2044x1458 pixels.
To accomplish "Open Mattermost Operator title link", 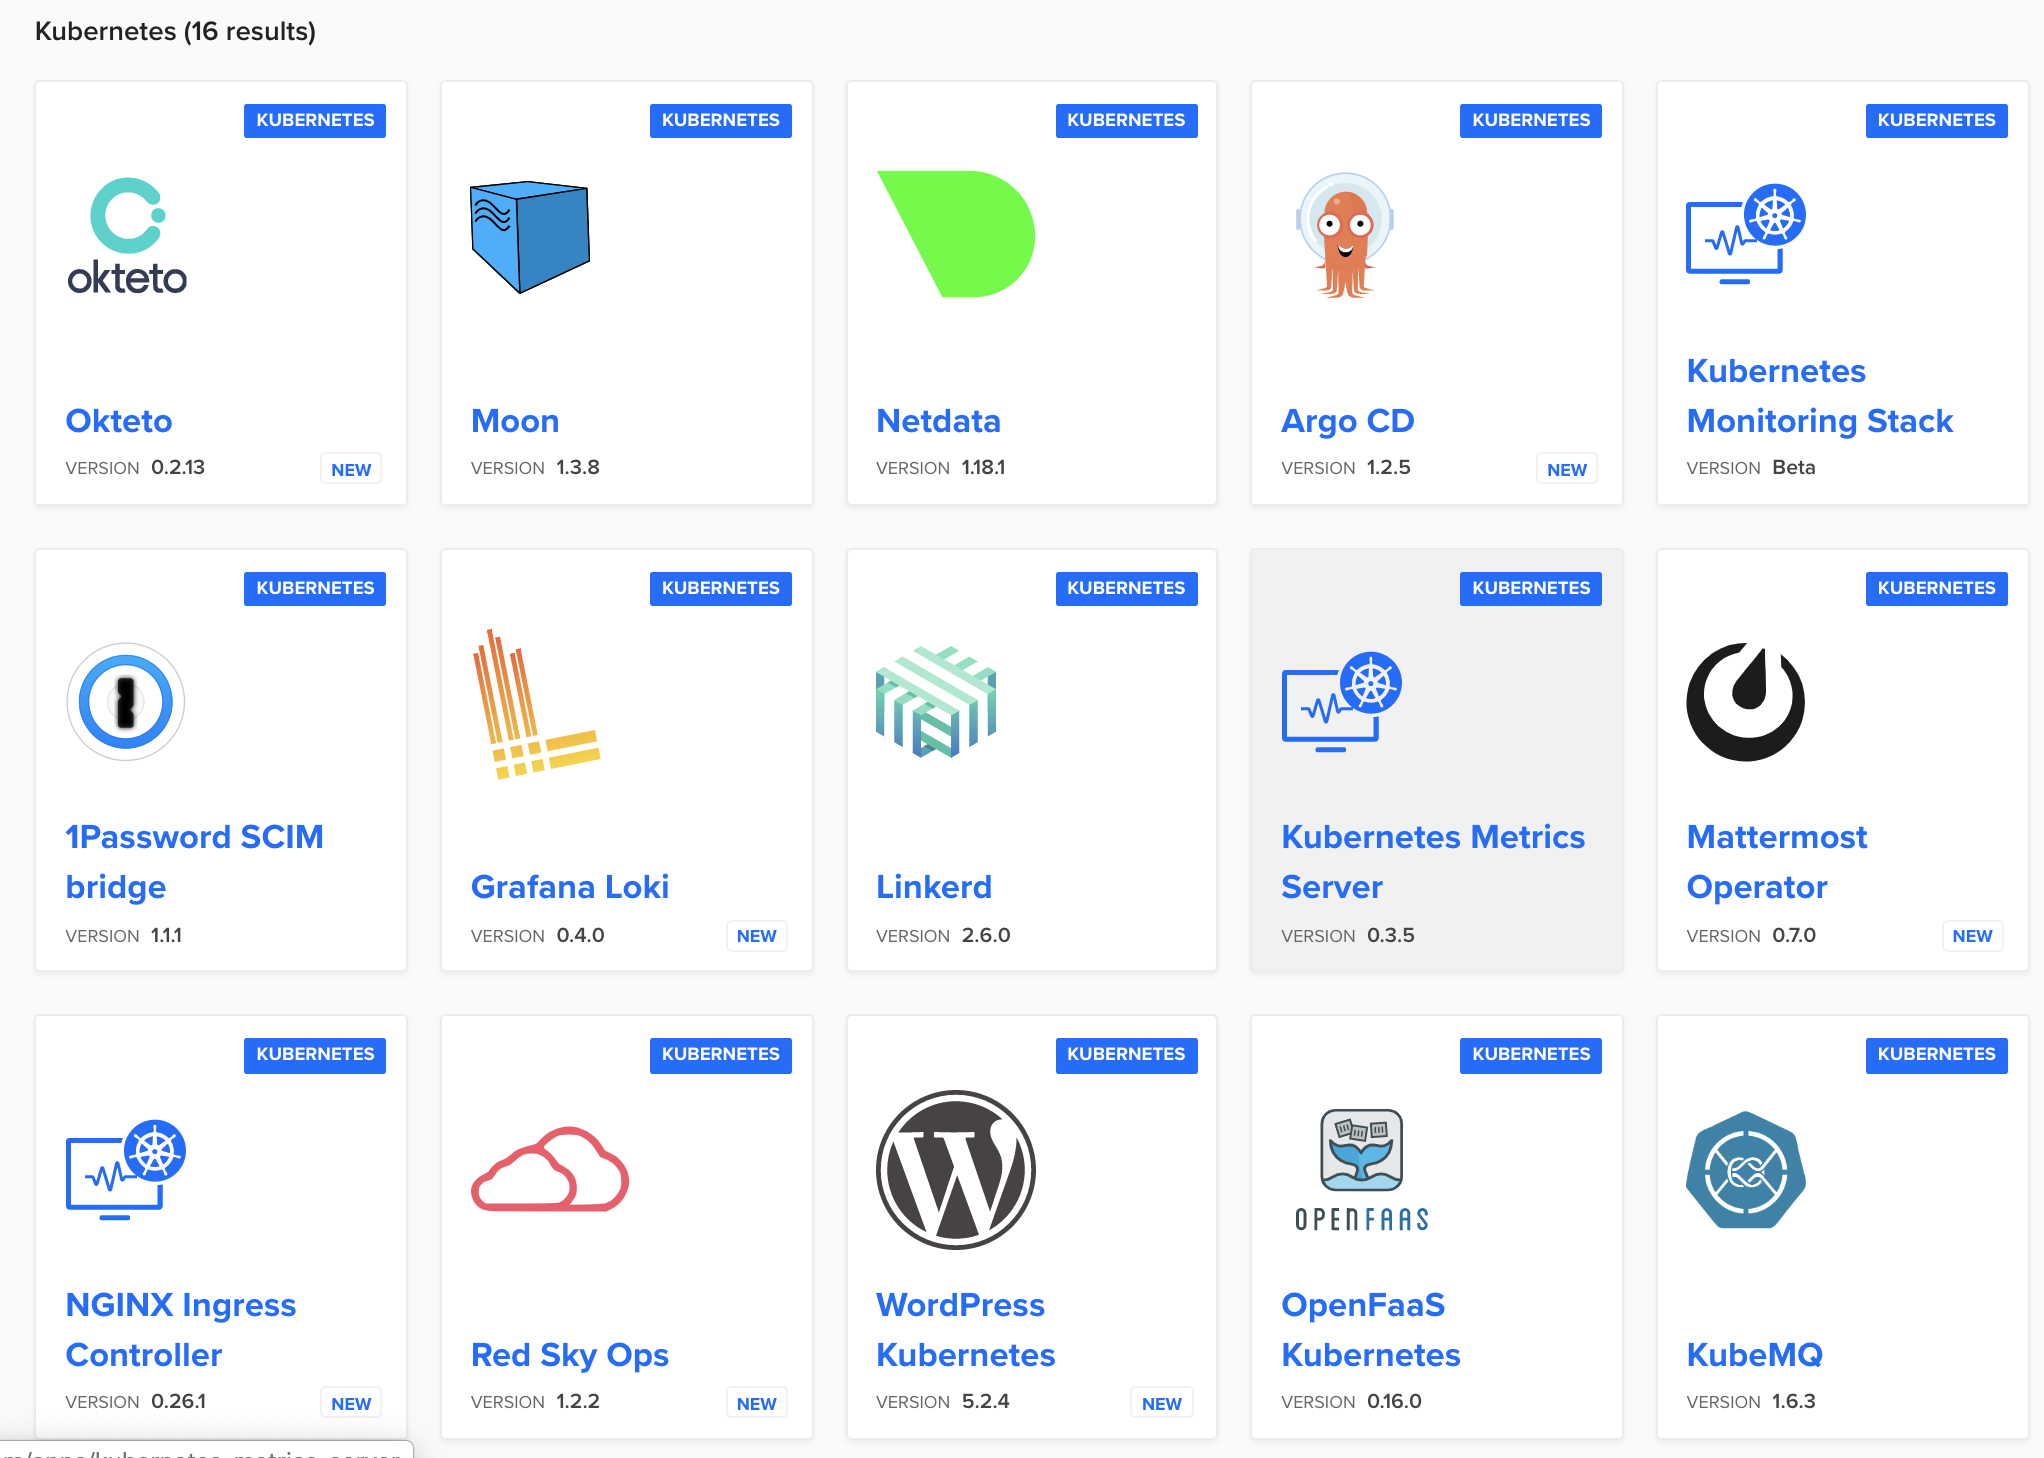I will (1777, 862).
